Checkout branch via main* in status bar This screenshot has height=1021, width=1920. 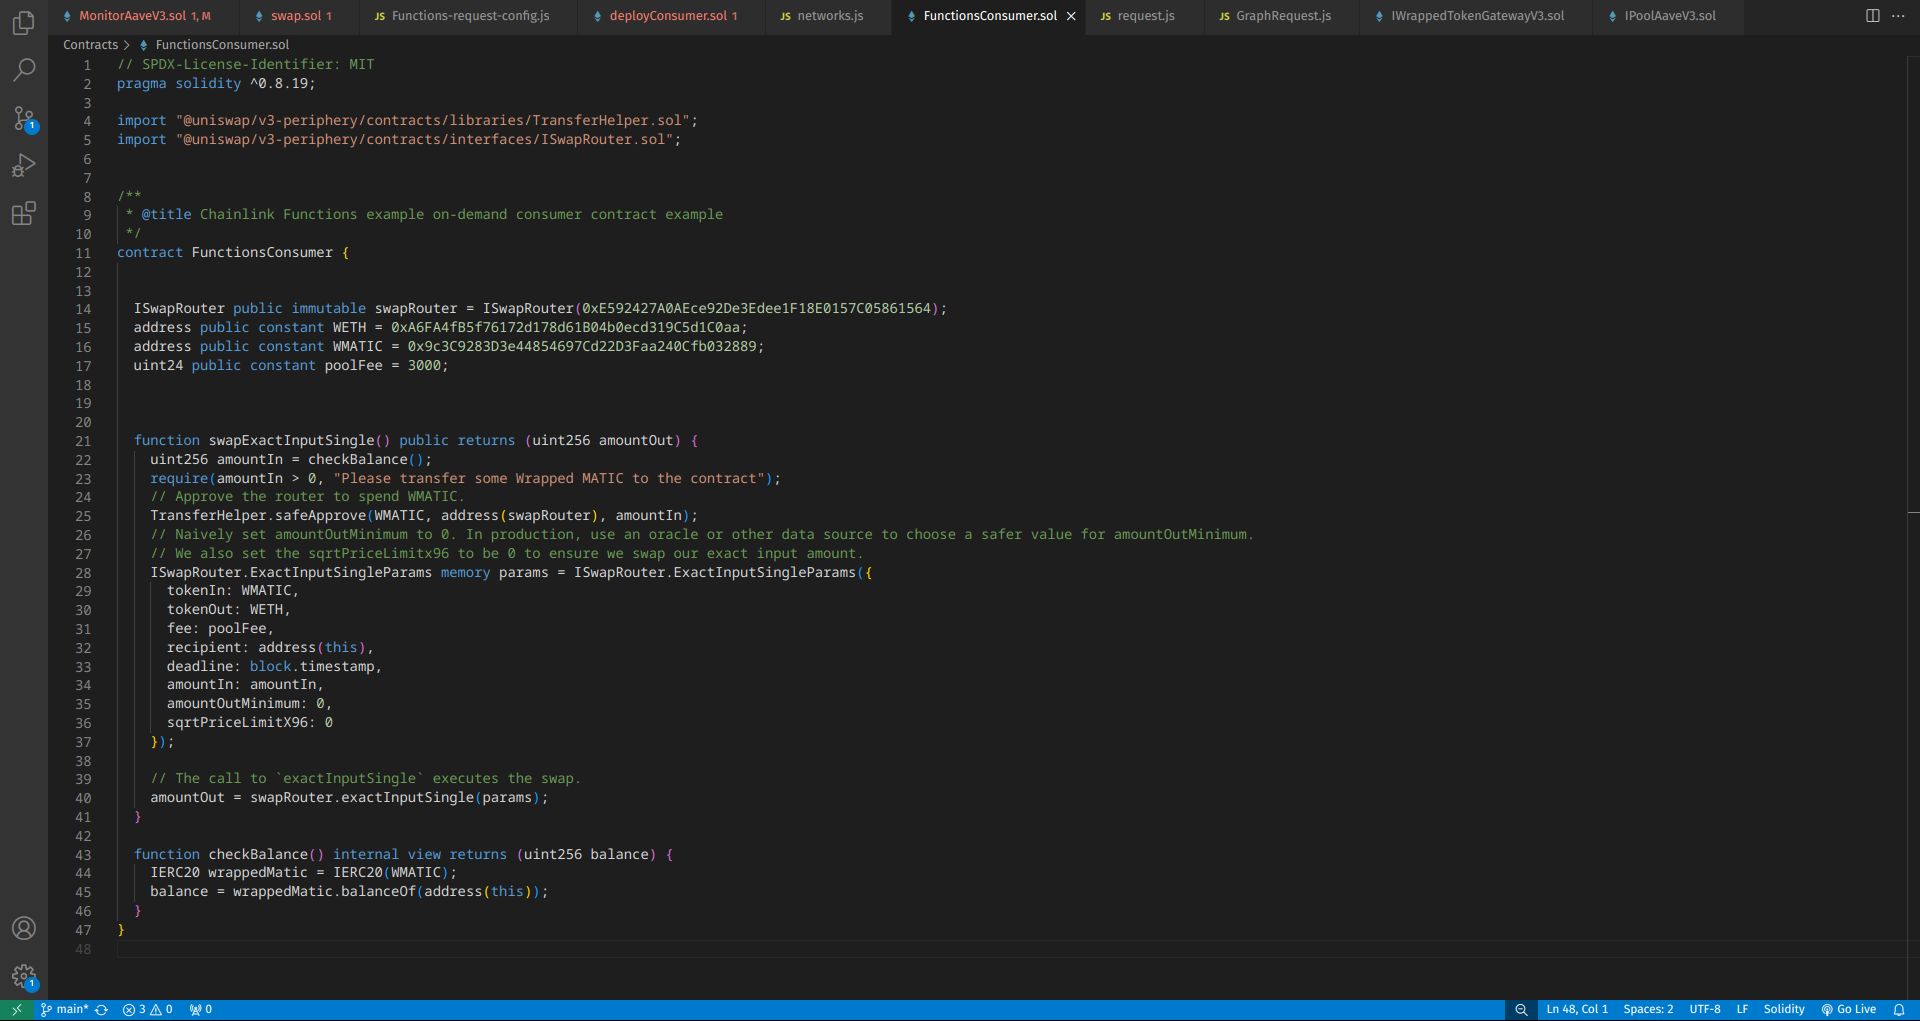[x=65, y=1010]
